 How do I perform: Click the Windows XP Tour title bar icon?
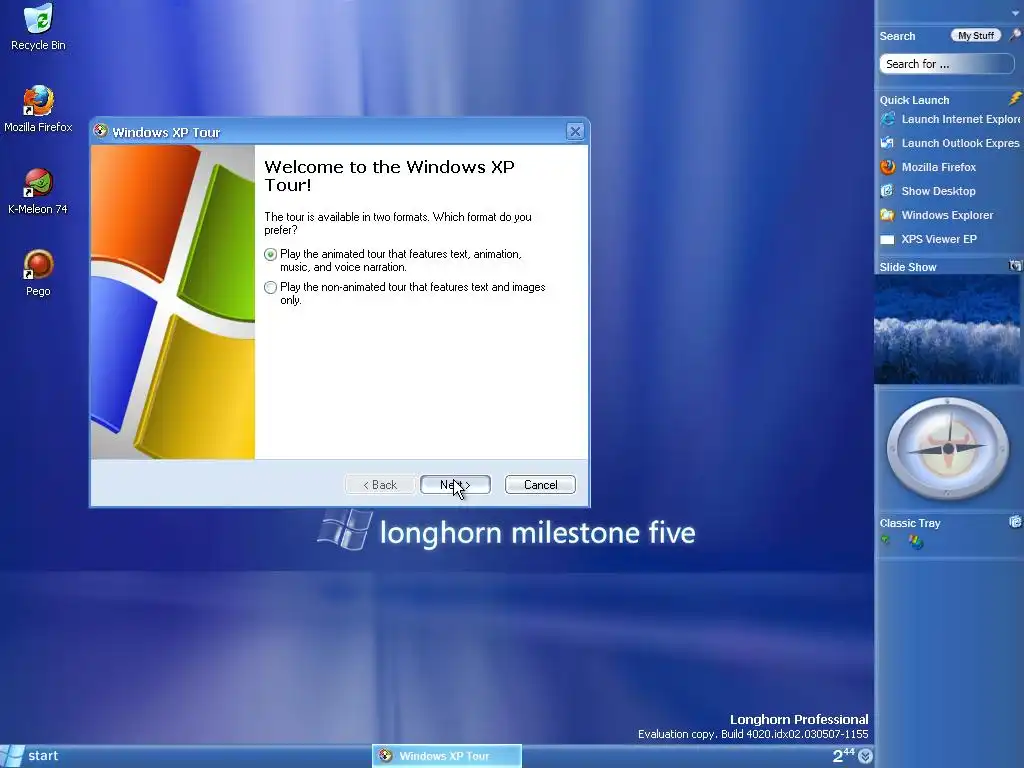(x=101, y=131)
